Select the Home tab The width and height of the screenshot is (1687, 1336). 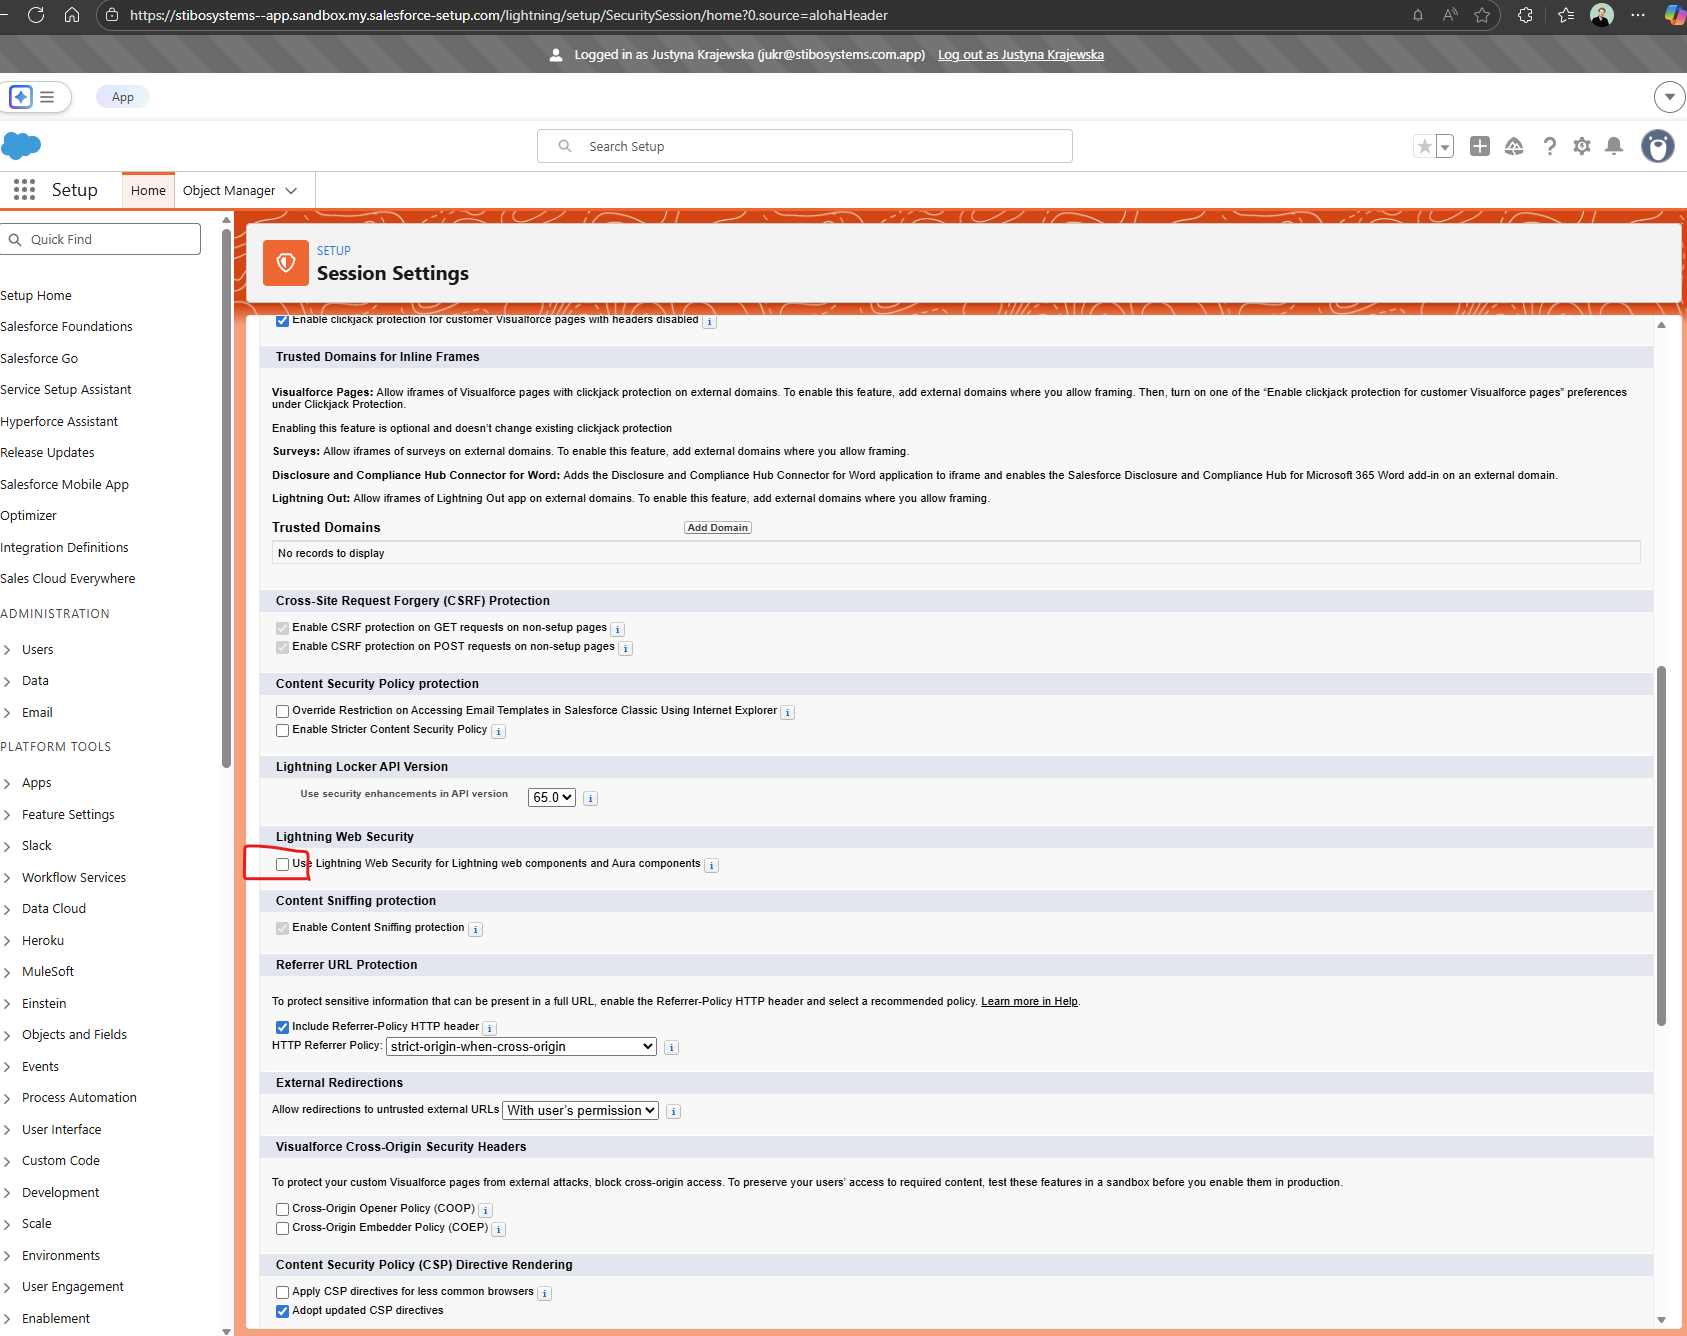[x=148, y=191]
